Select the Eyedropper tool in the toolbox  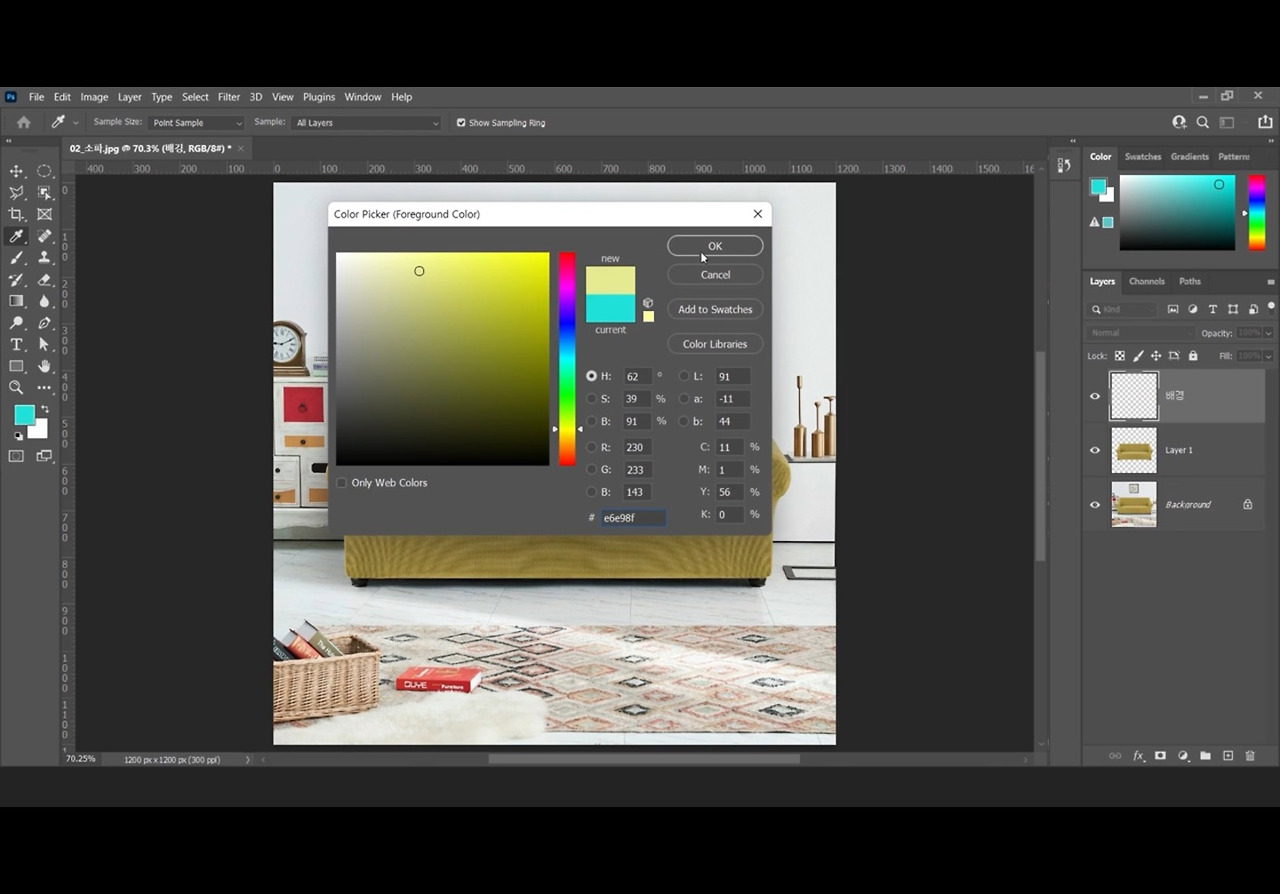[16, 236]
